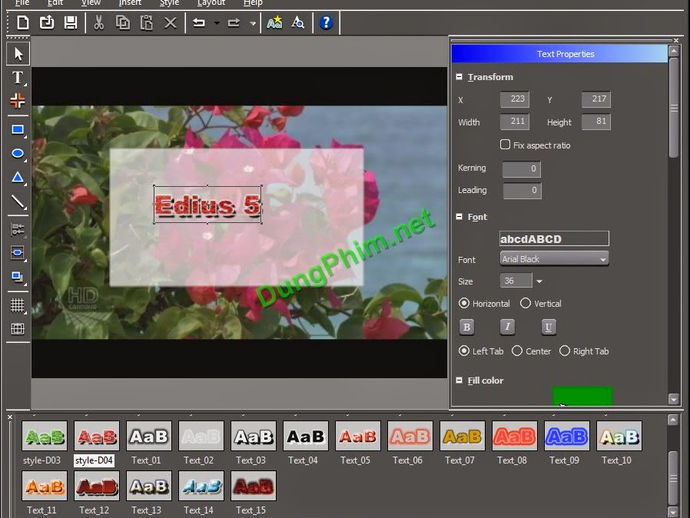Apply the Text_01 style thumbnail
The width and height of the screenshot is (690, 518).
coord(149,436)
